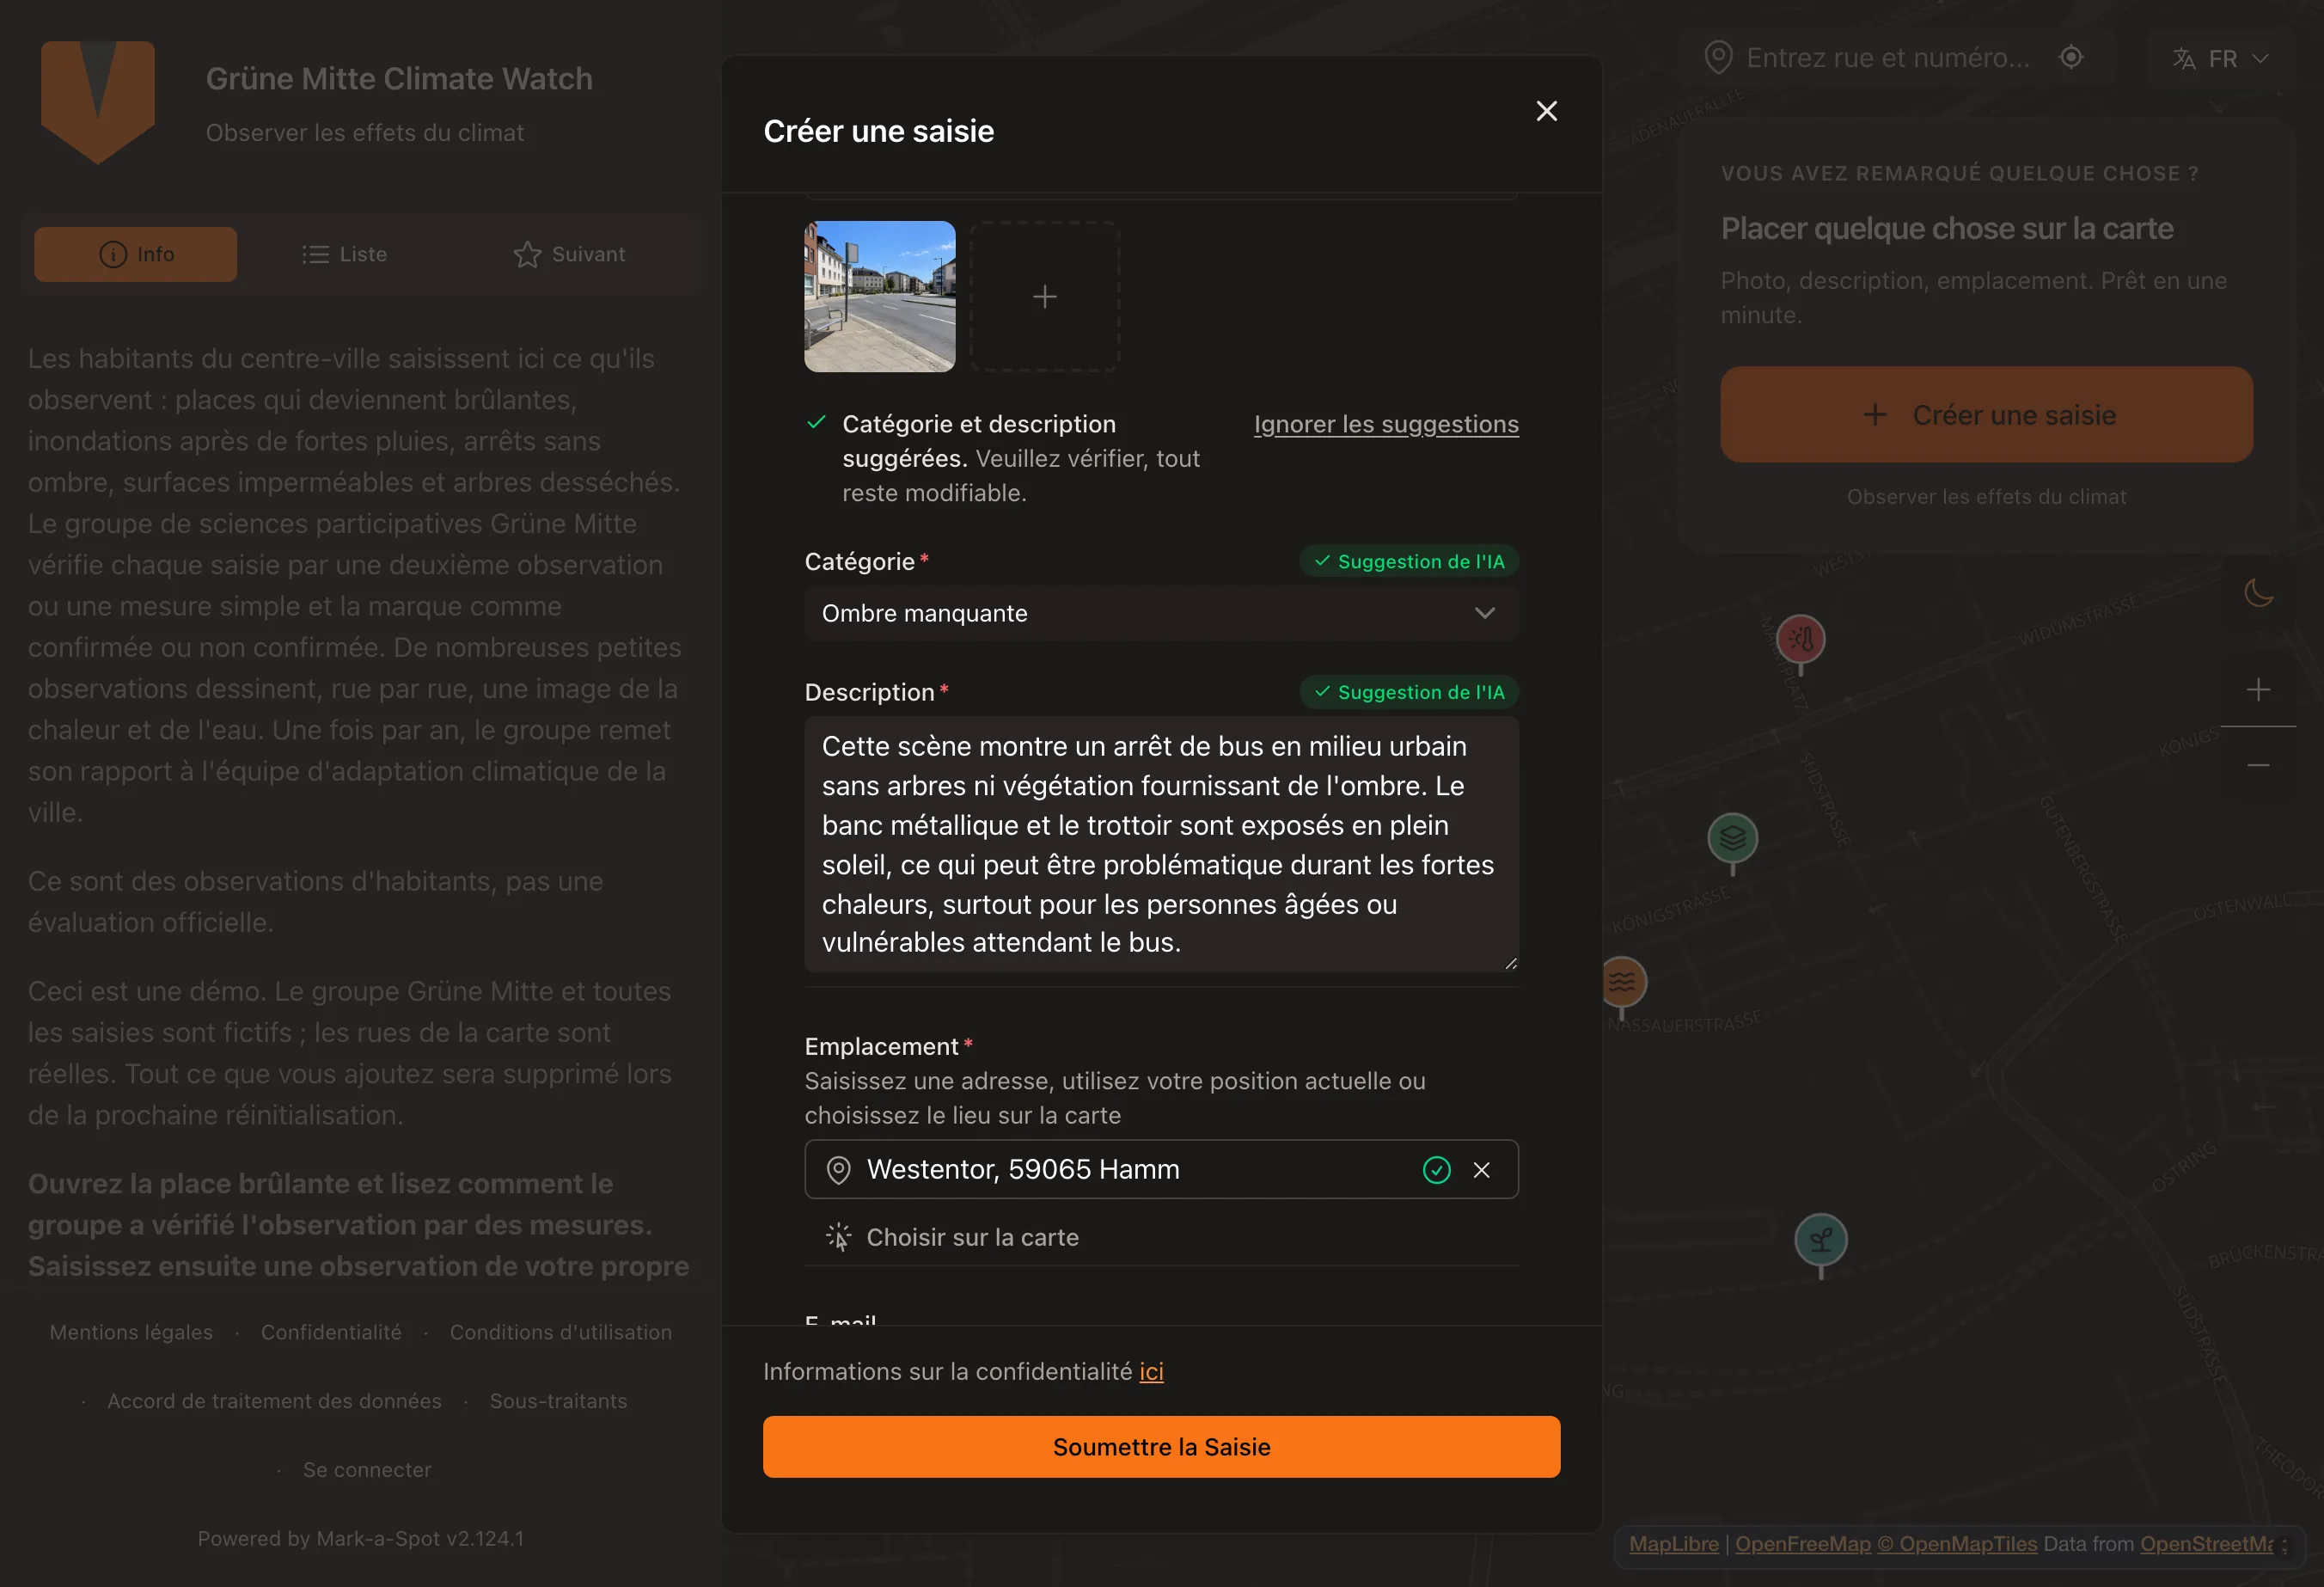Open the OpenMapTiles attribution link

[1956, 1544]
